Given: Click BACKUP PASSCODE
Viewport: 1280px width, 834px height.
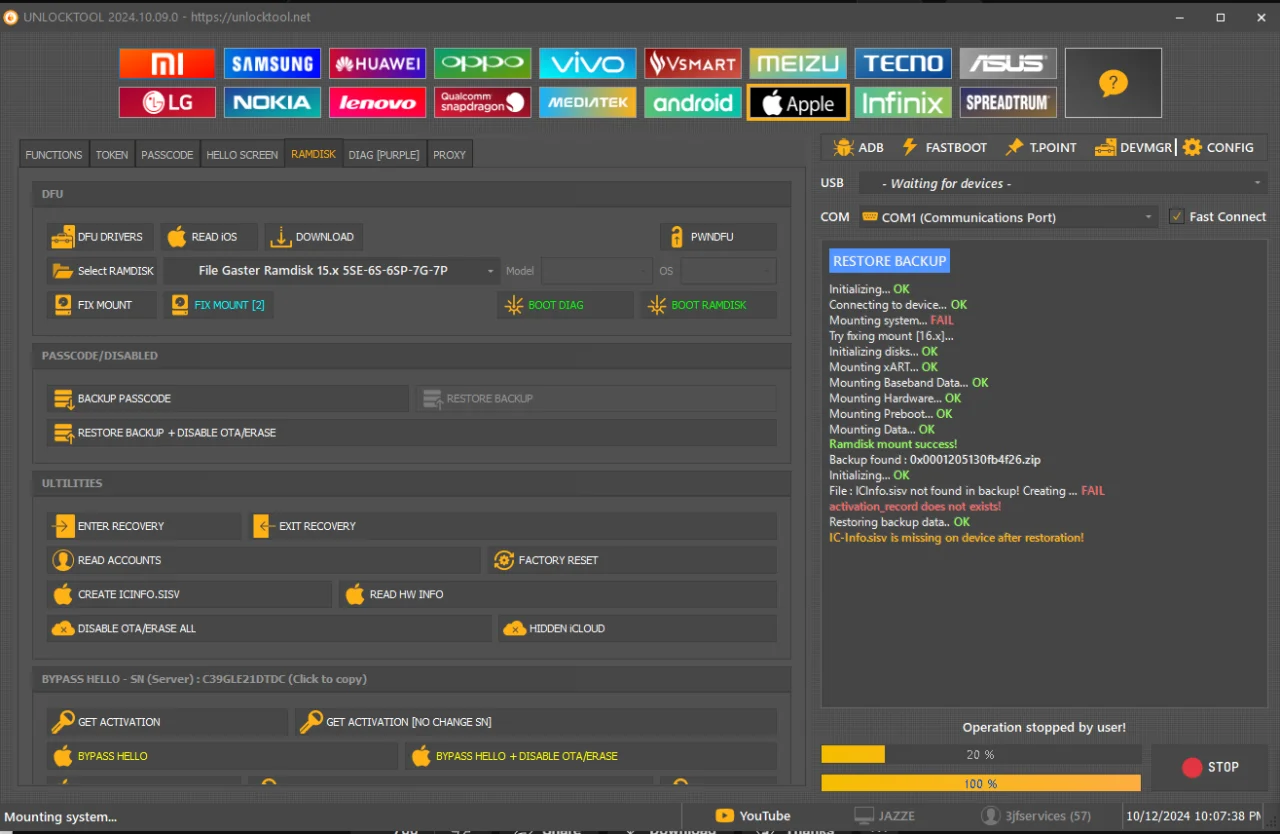Looking at the screenshot, I should point(228,399).
